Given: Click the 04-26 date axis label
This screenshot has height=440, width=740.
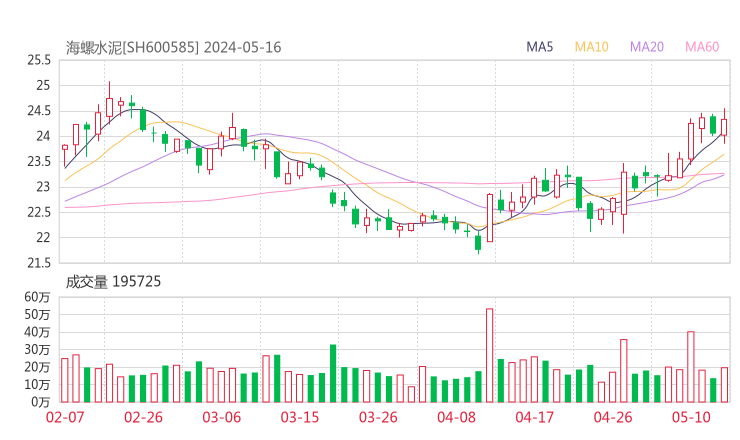Looking at the screenshot, I should point(613,417).
